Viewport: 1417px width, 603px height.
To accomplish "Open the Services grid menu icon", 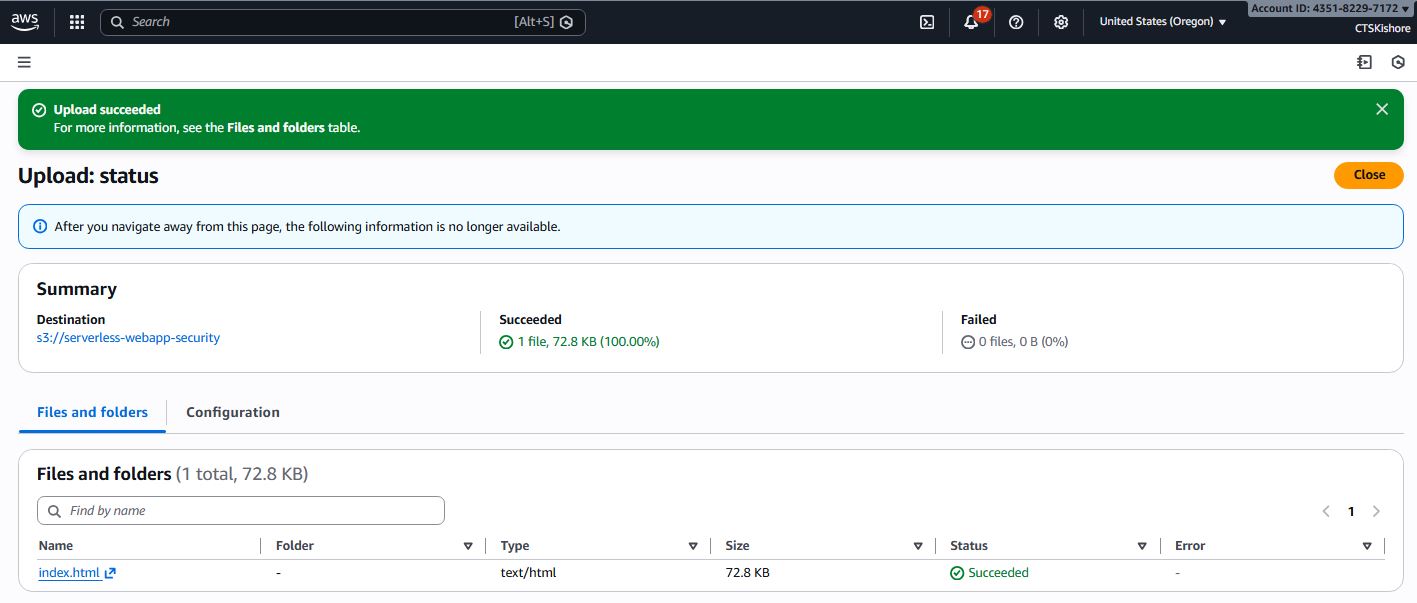I will [x=77, y=22].
